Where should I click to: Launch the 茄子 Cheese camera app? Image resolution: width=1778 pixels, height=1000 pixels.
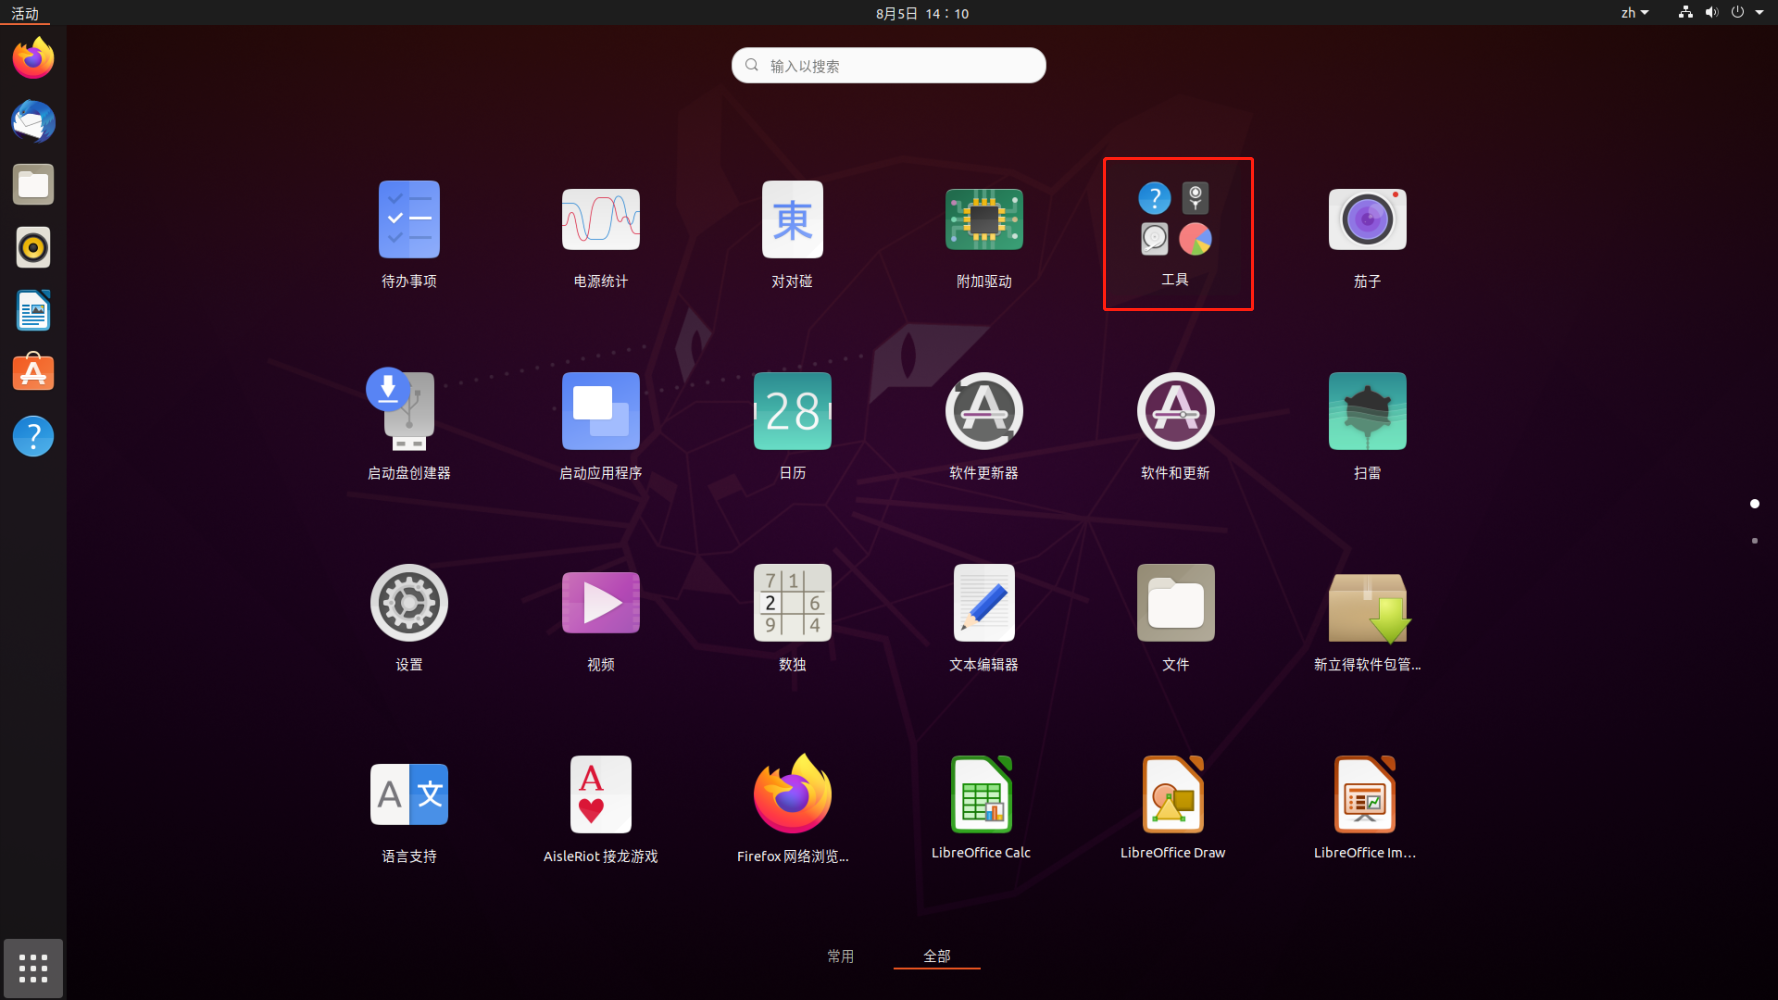tap(1367, 220)
